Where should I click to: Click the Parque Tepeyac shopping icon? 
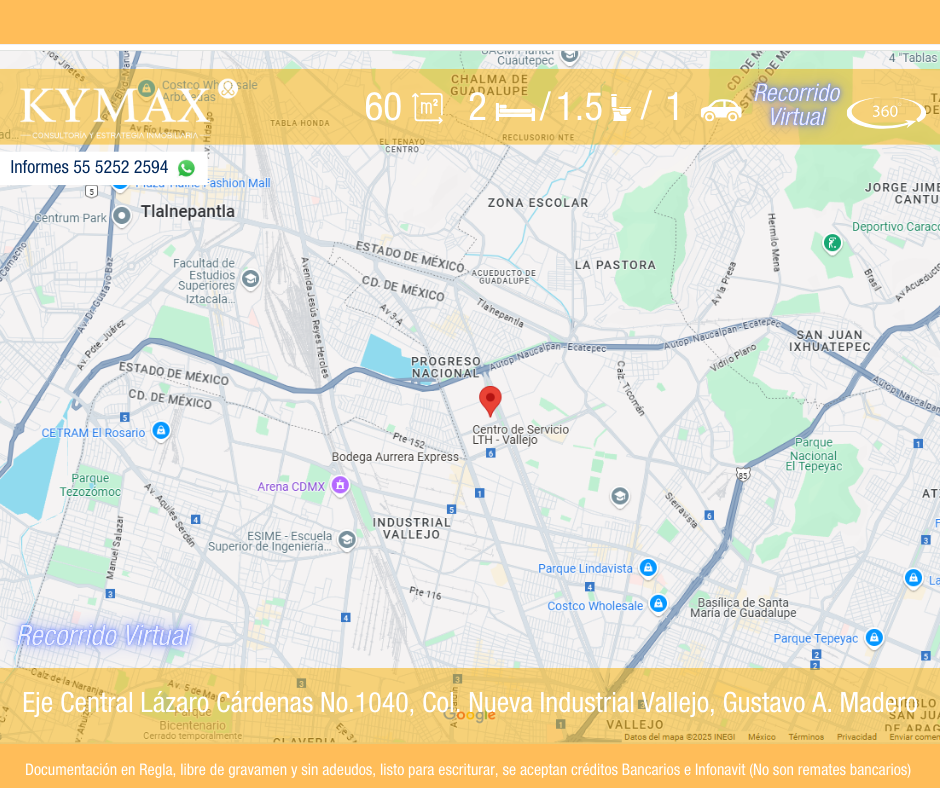coord(874,637)
